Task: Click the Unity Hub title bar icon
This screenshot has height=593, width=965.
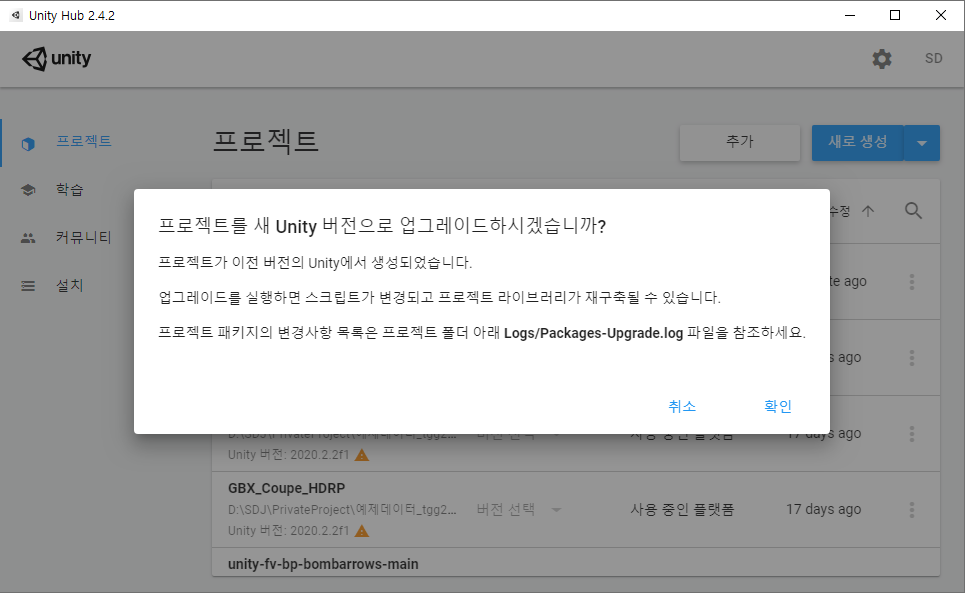Action: coord(16,15)
